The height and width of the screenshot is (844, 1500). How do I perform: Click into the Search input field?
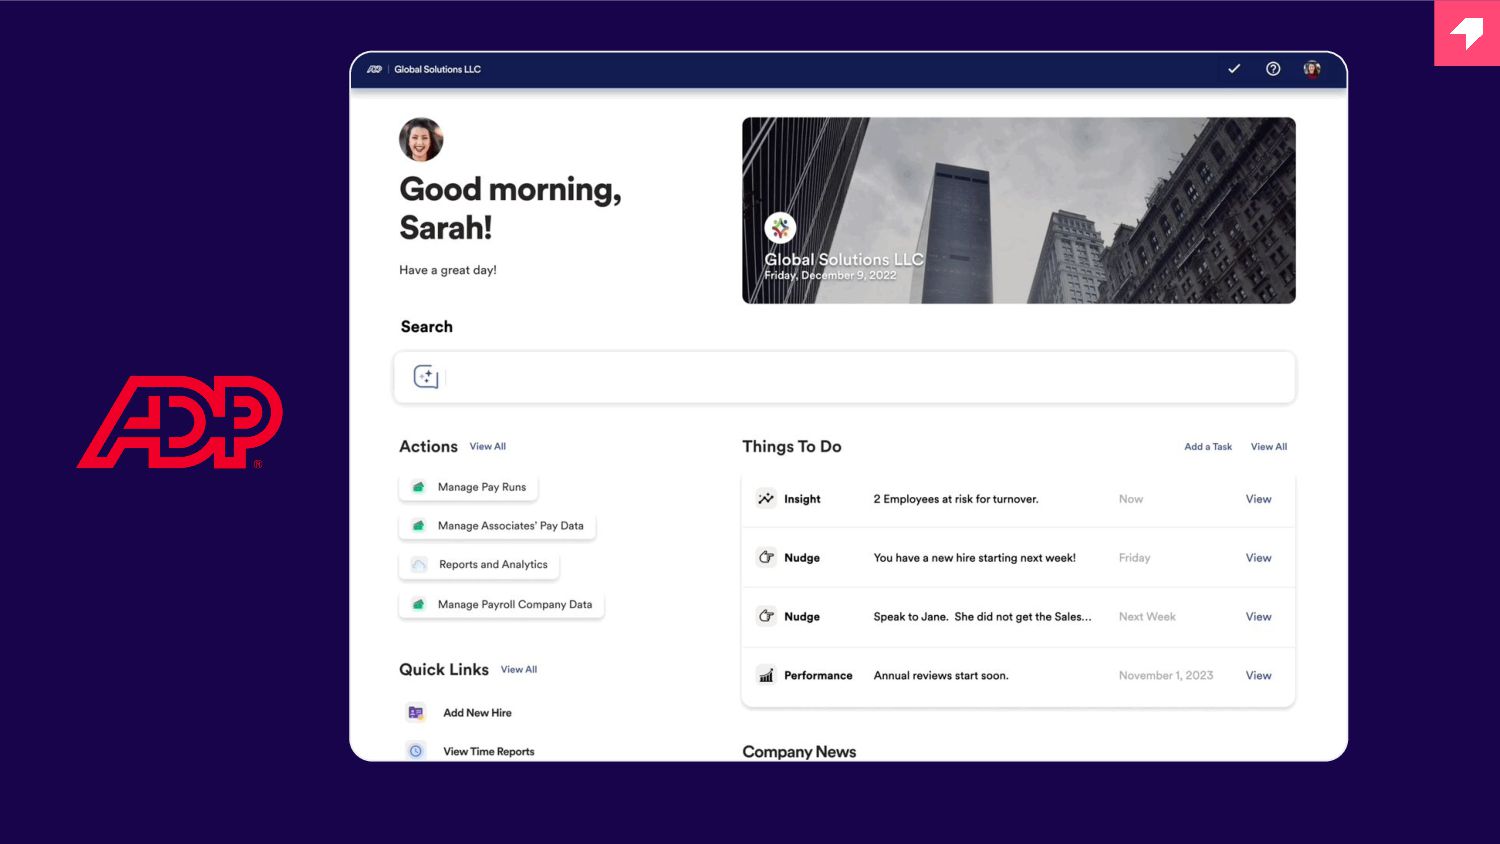coord(845,377)
